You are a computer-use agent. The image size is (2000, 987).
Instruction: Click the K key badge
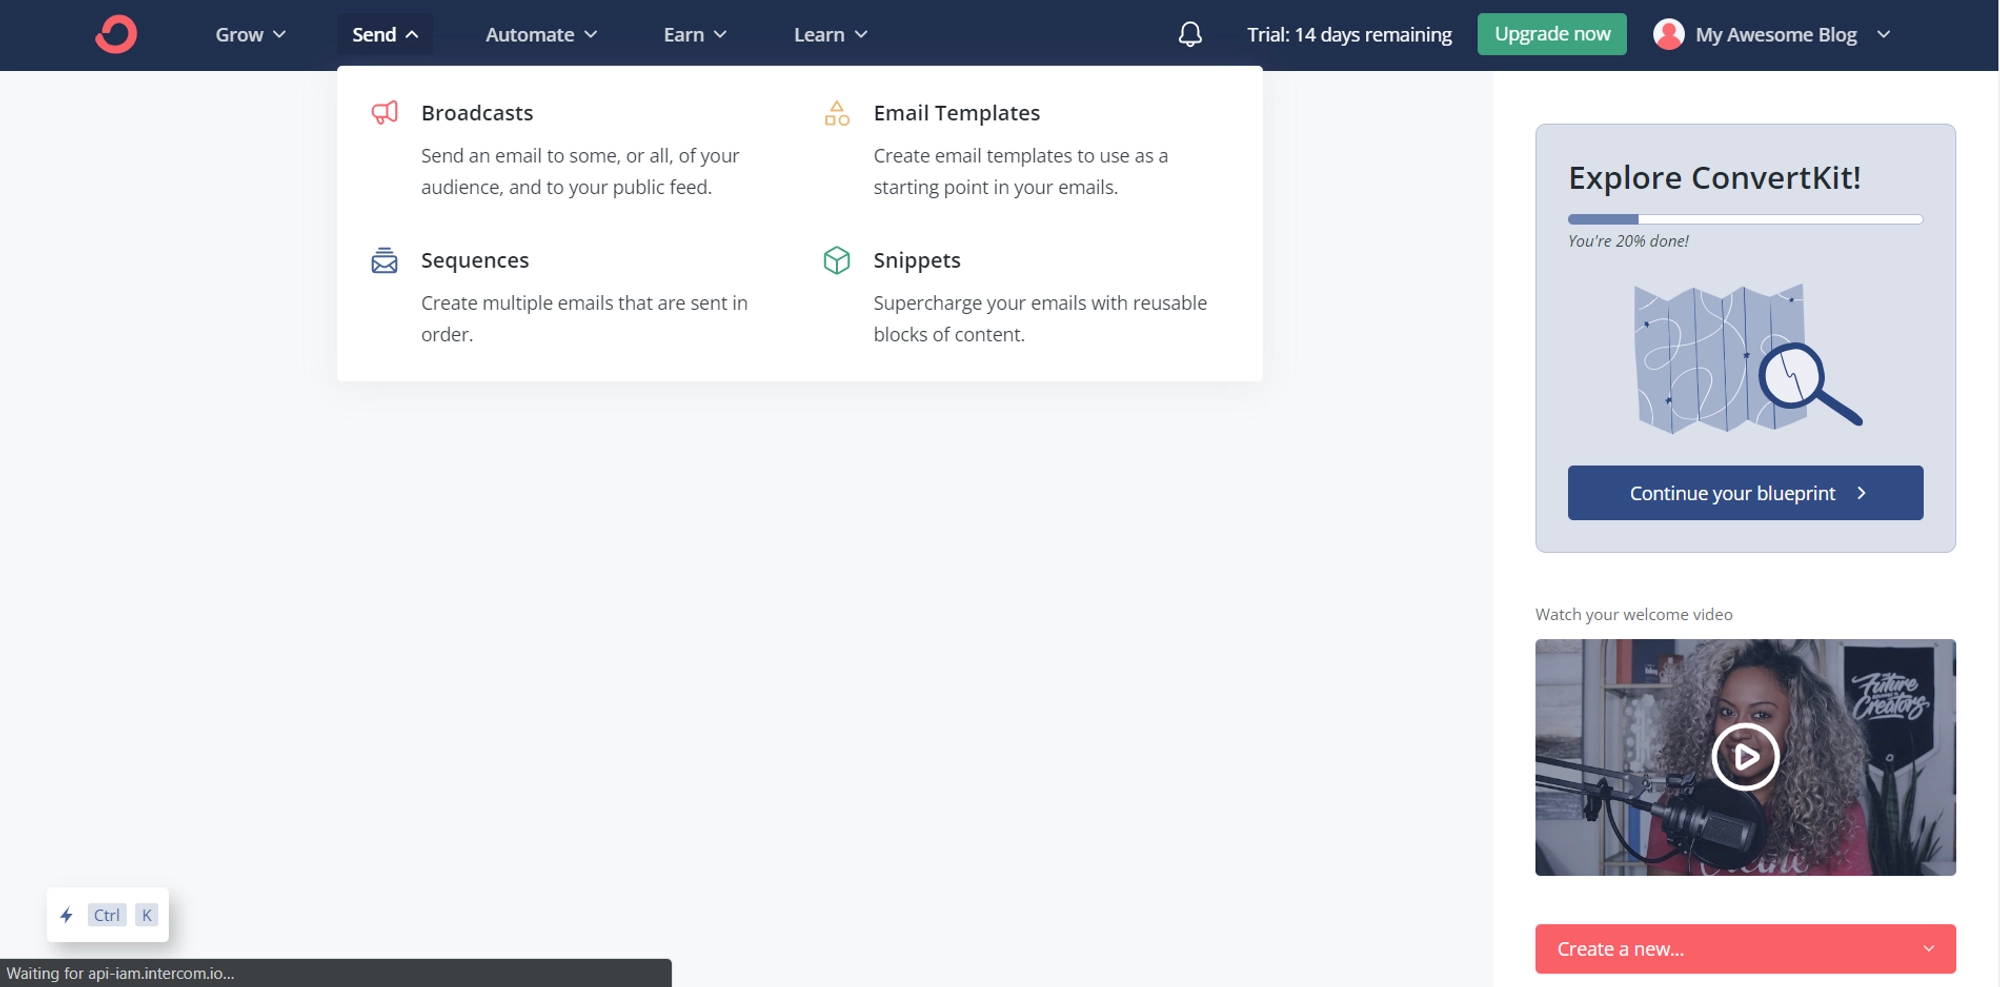[x=147, y=915]
